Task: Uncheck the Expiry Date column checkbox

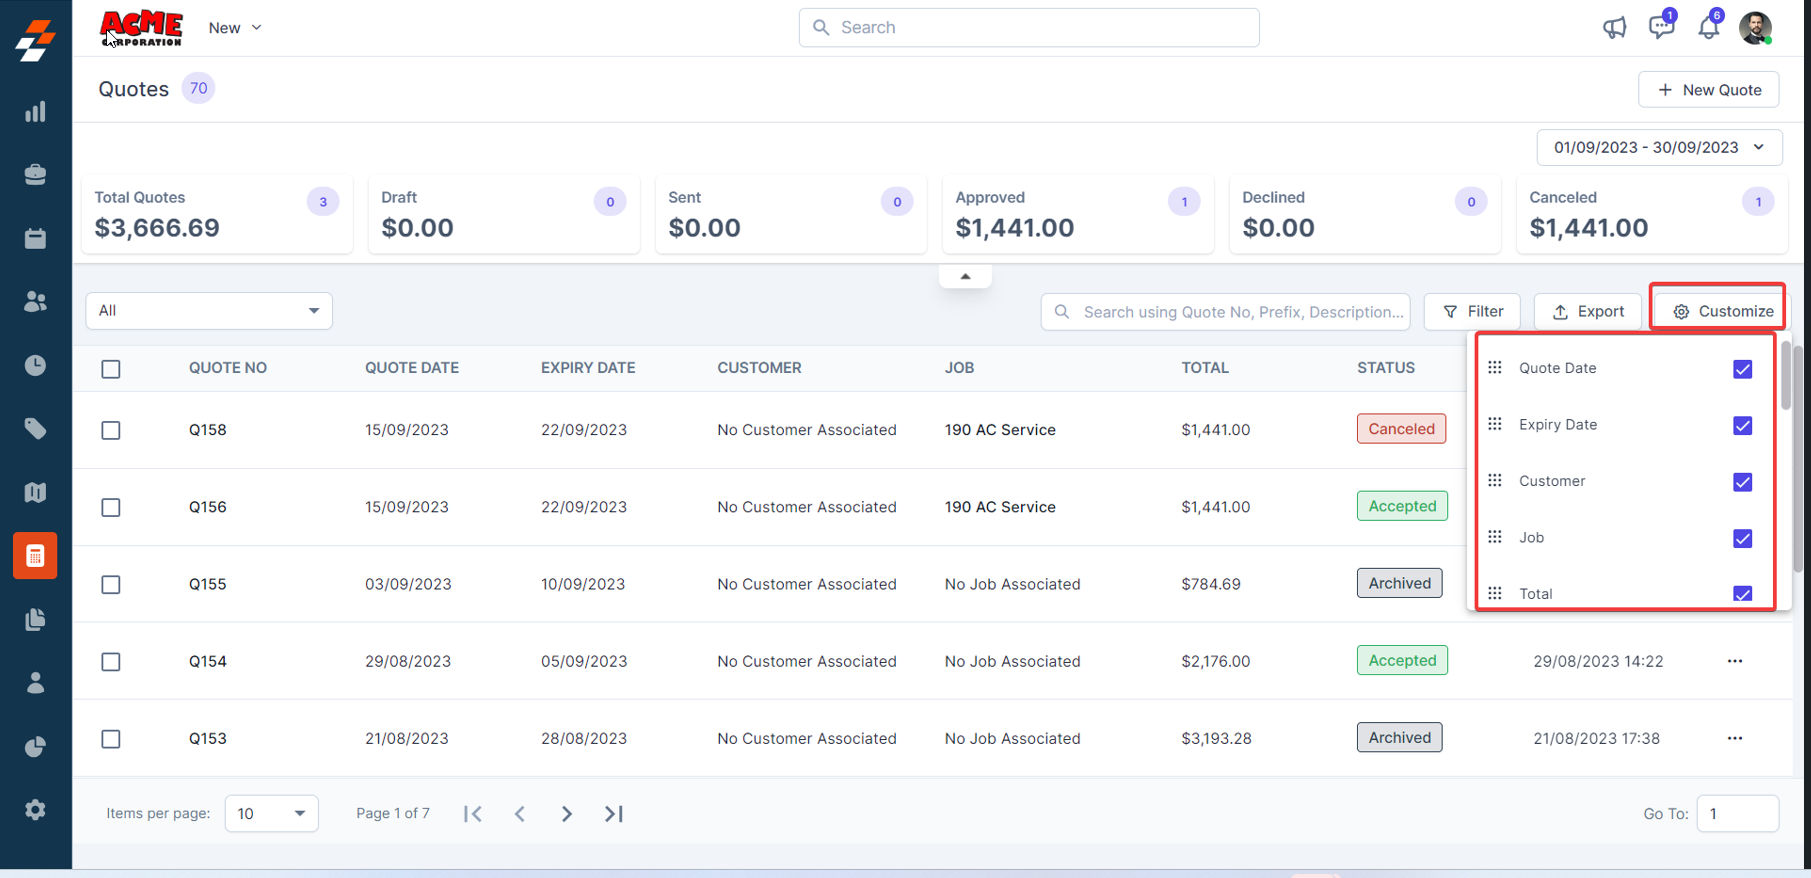Action: 1742,425
